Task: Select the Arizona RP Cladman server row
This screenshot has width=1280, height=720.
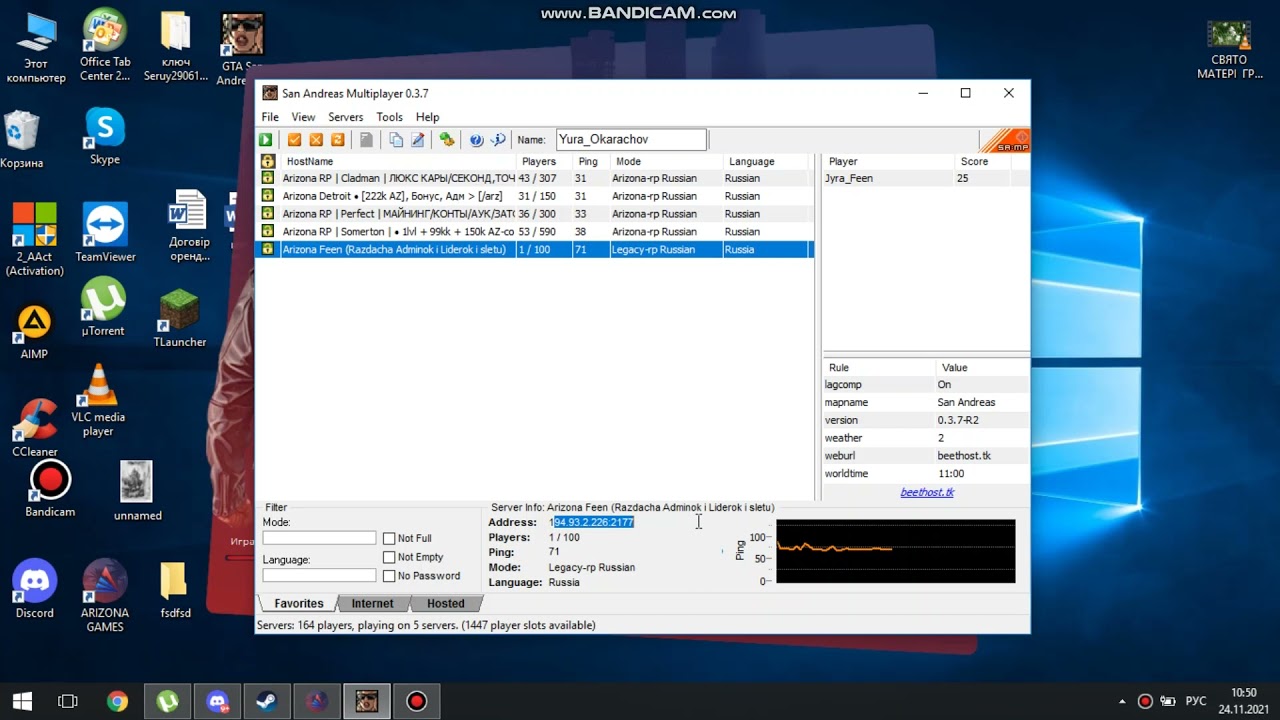Action: pos(535,178)
